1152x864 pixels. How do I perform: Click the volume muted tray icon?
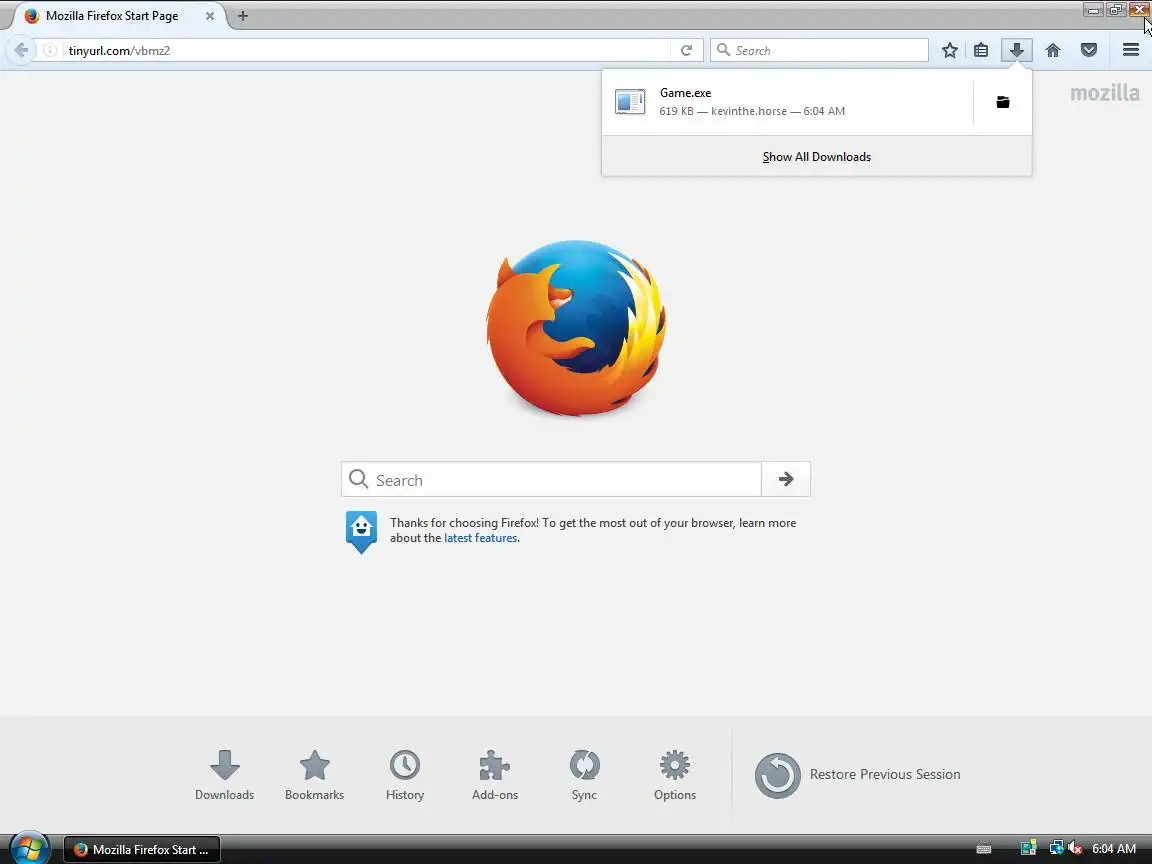point(1075,849)
